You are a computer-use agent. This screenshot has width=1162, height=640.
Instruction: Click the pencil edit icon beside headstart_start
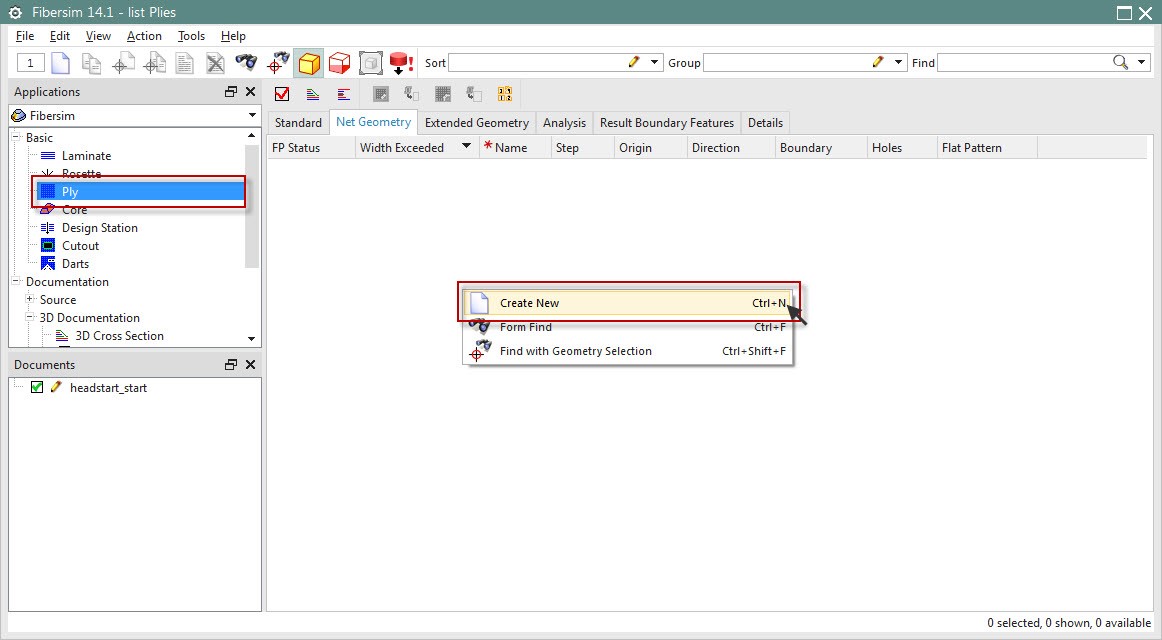click(56, 387)
